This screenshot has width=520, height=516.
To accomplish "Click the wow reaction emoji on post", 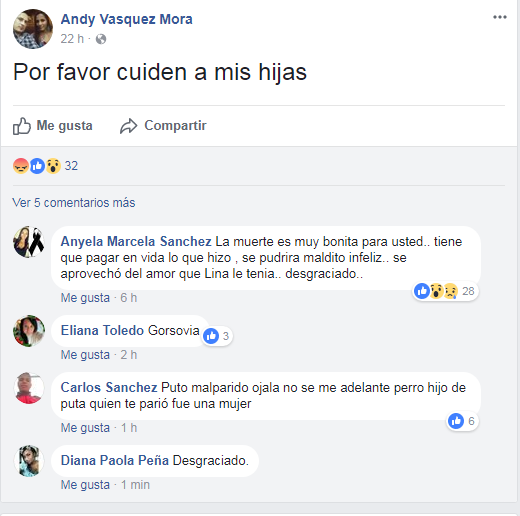I will point(53,166).
